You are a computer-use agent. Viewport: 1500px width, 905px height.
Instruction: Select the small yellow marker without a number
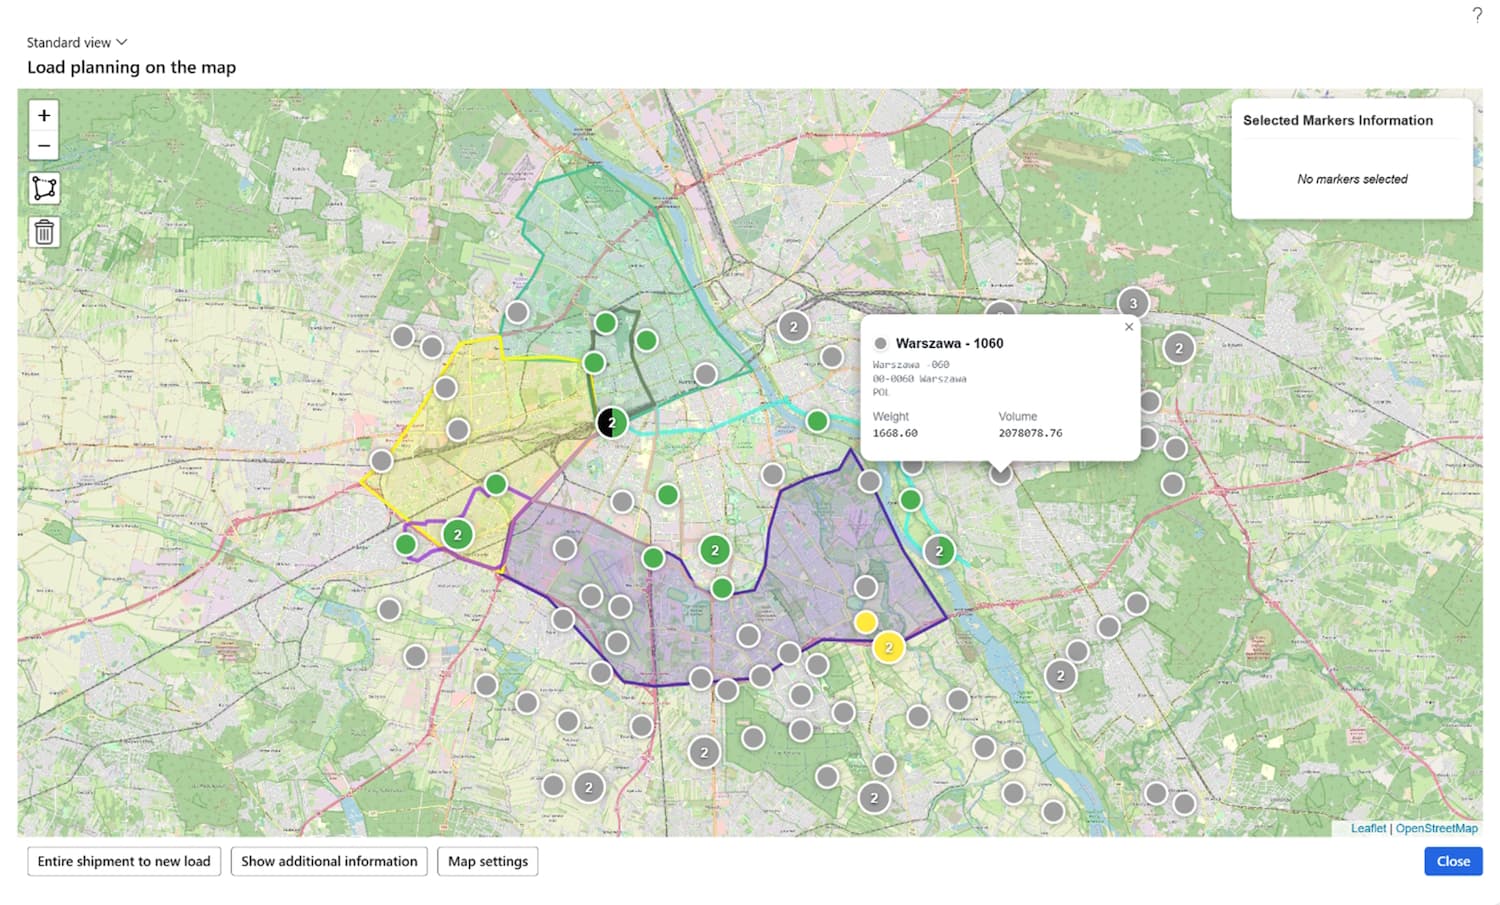pos(866,622)
